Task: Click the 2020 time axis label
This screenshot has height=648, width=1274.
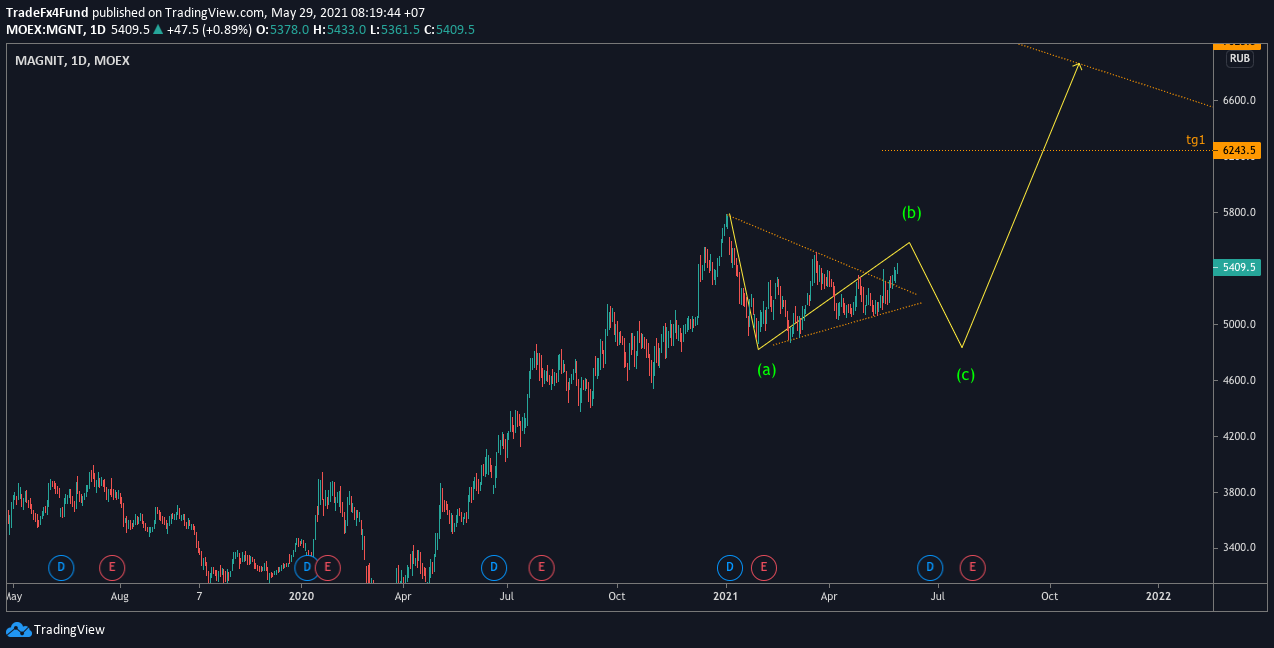Action: [301, 596]
